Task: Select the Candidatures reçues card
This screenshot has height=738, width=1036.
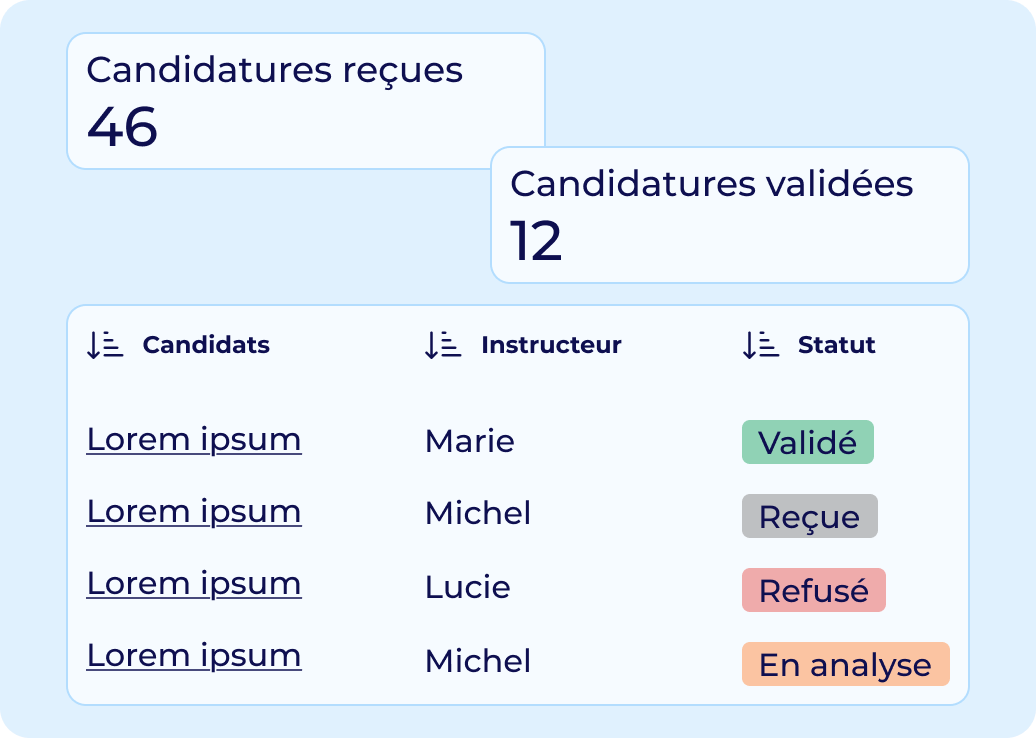Action: [x=306, y=101]
